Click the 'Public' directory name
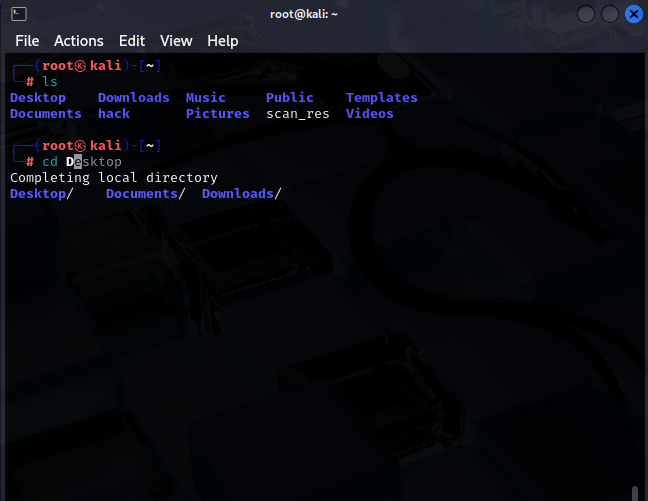Image resolution: width=648 pixels, height=501 pixels. pos(290,98)
